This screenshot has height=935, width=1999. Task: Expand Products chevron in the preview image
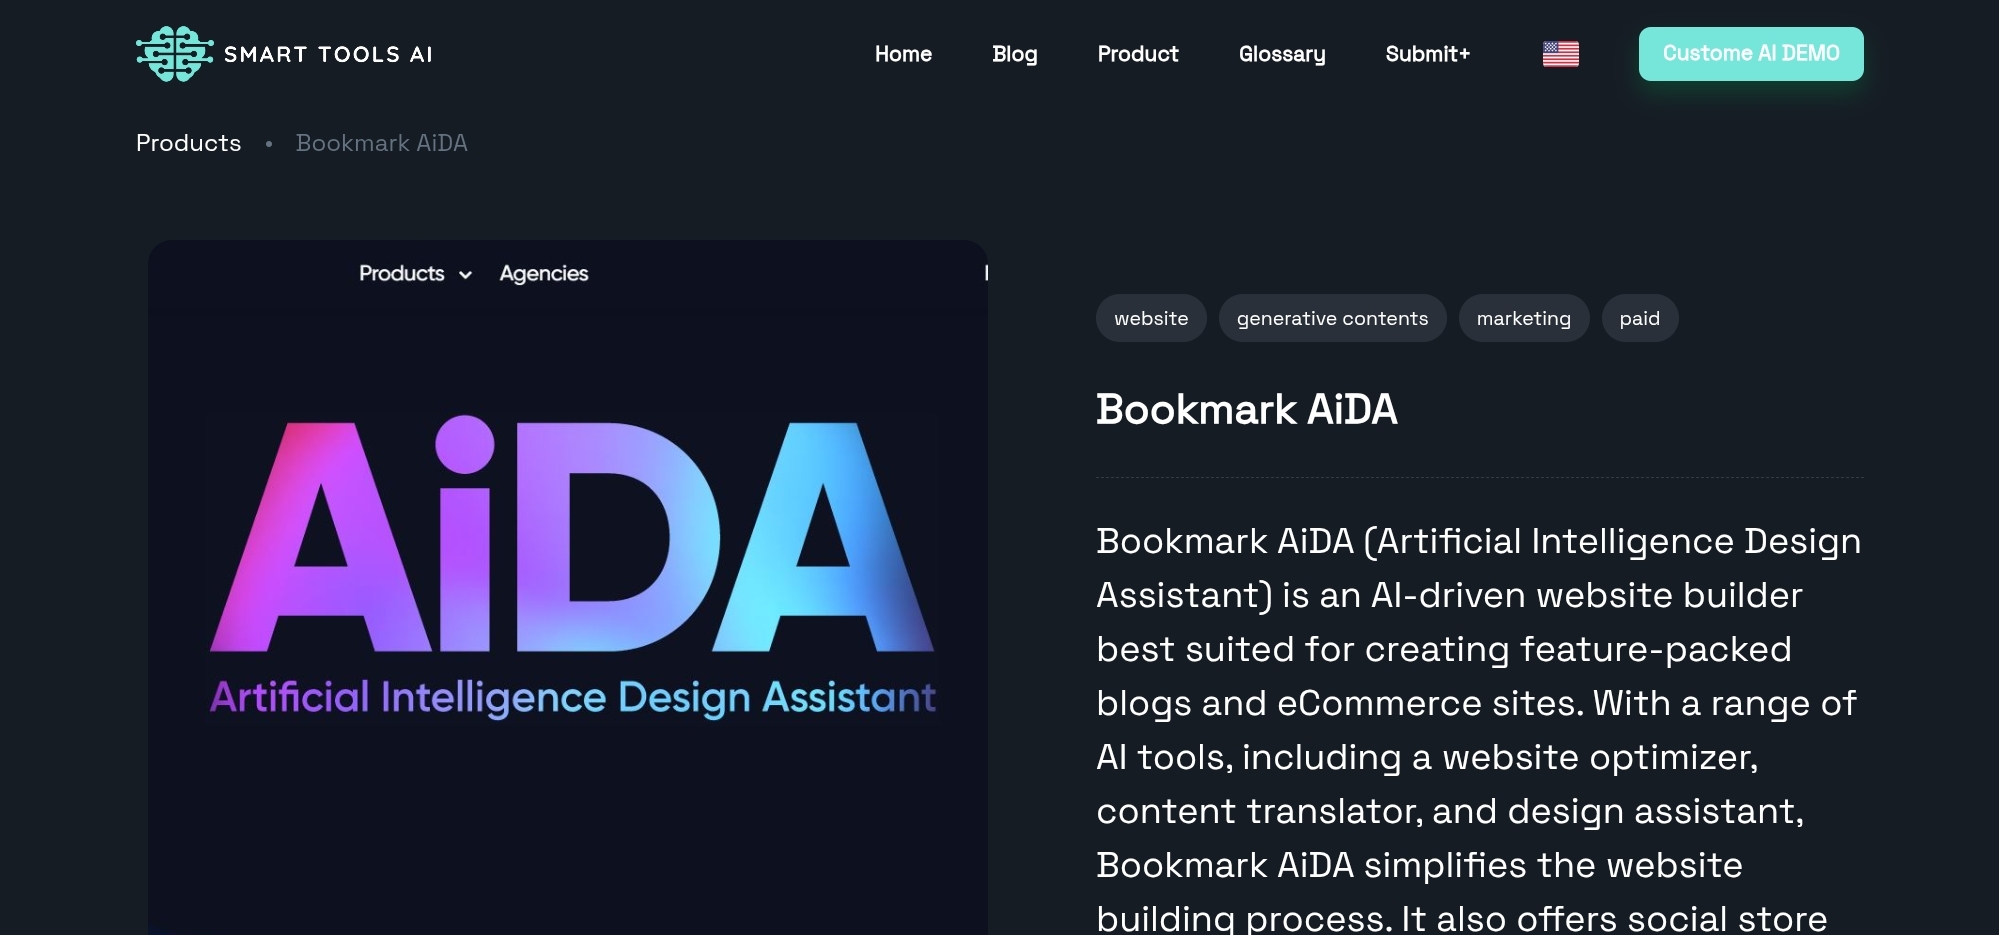(x=465, y=275)
